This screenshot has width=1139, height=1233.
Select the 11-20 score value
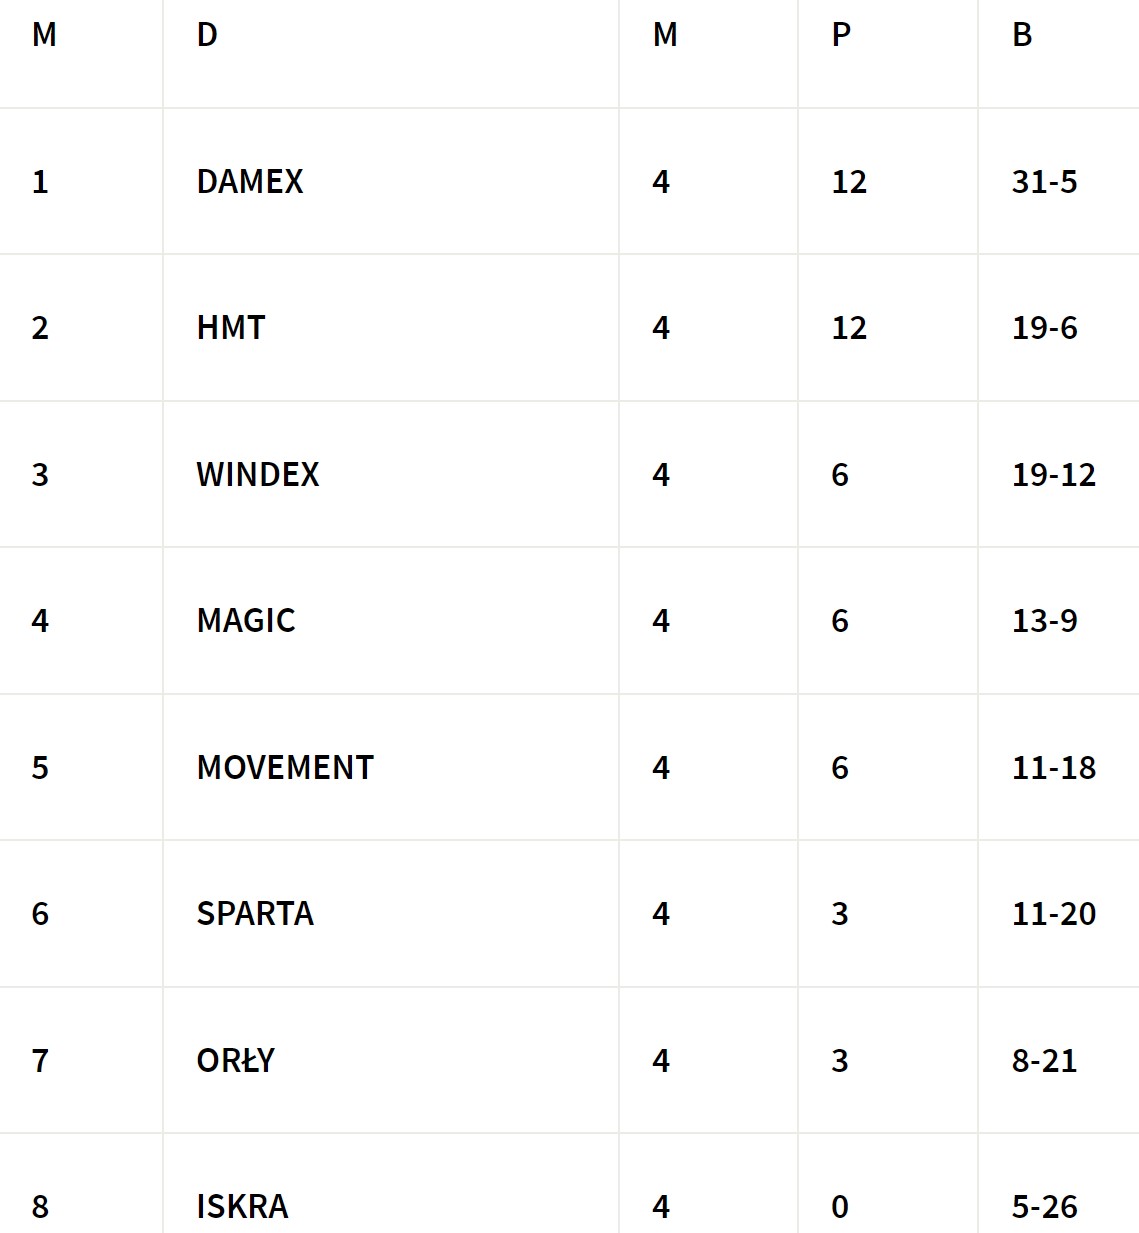(1053, 914)
